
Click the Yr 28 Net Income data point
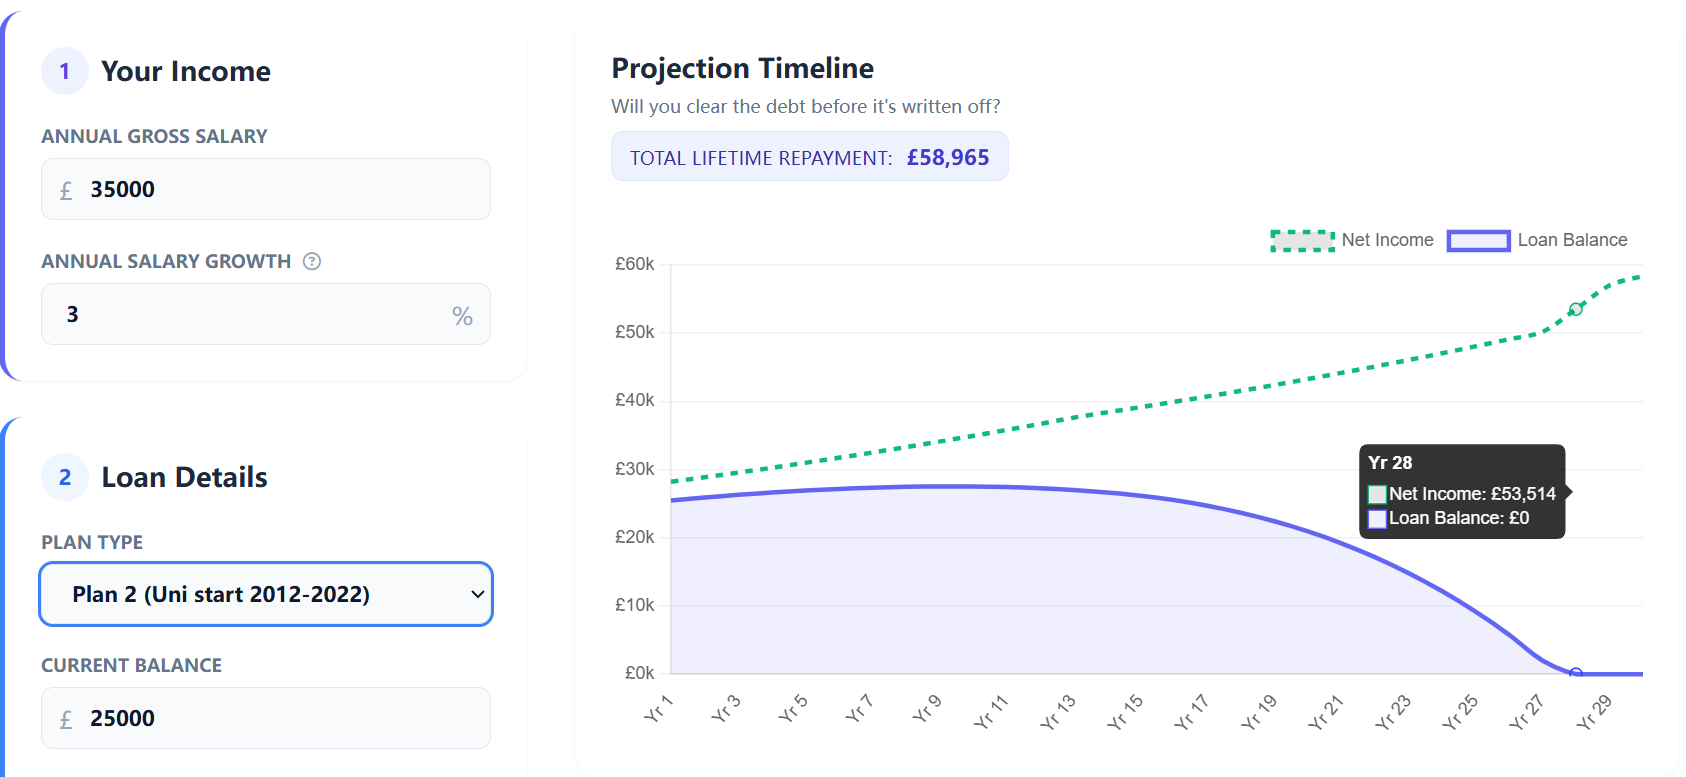click(x=1576, y=309)
